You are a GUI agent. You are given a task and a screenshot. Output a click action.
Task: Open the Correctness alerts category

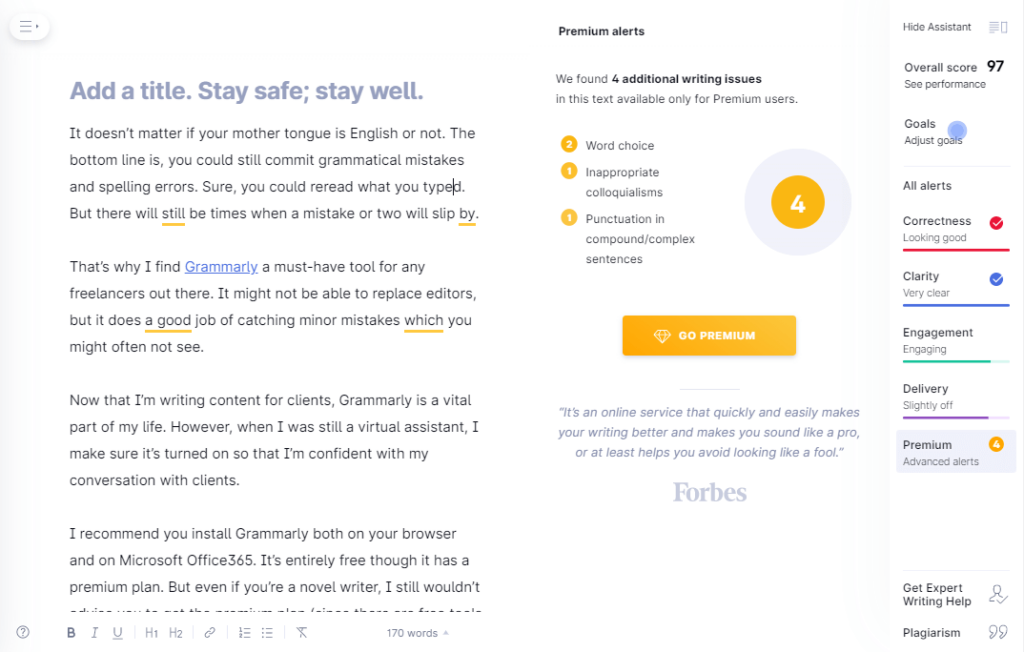coord(955,230)
